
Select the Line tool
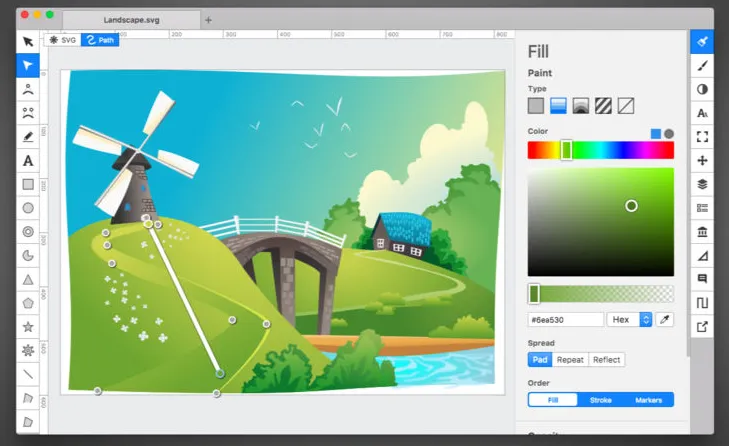point(28,374)
